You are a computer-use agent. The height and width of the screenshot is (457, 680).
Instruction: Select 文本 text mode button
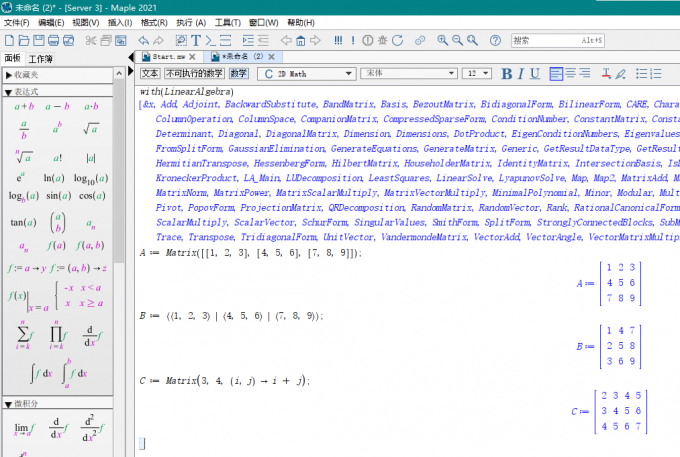150,73
